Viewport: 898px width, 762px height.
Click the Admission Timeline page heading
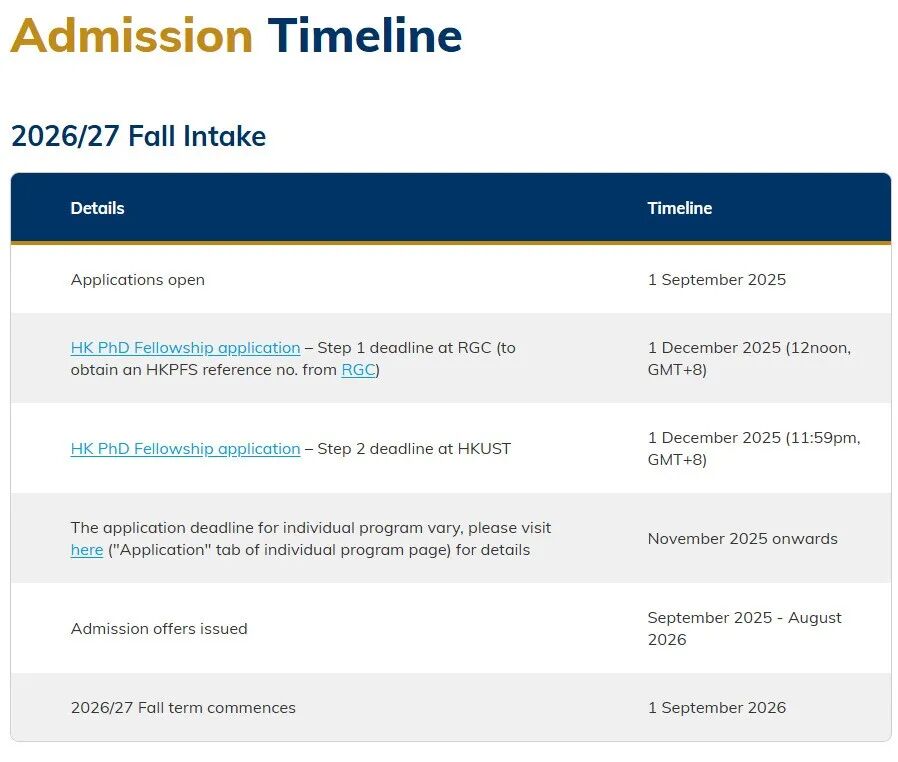tap(237, 36)
